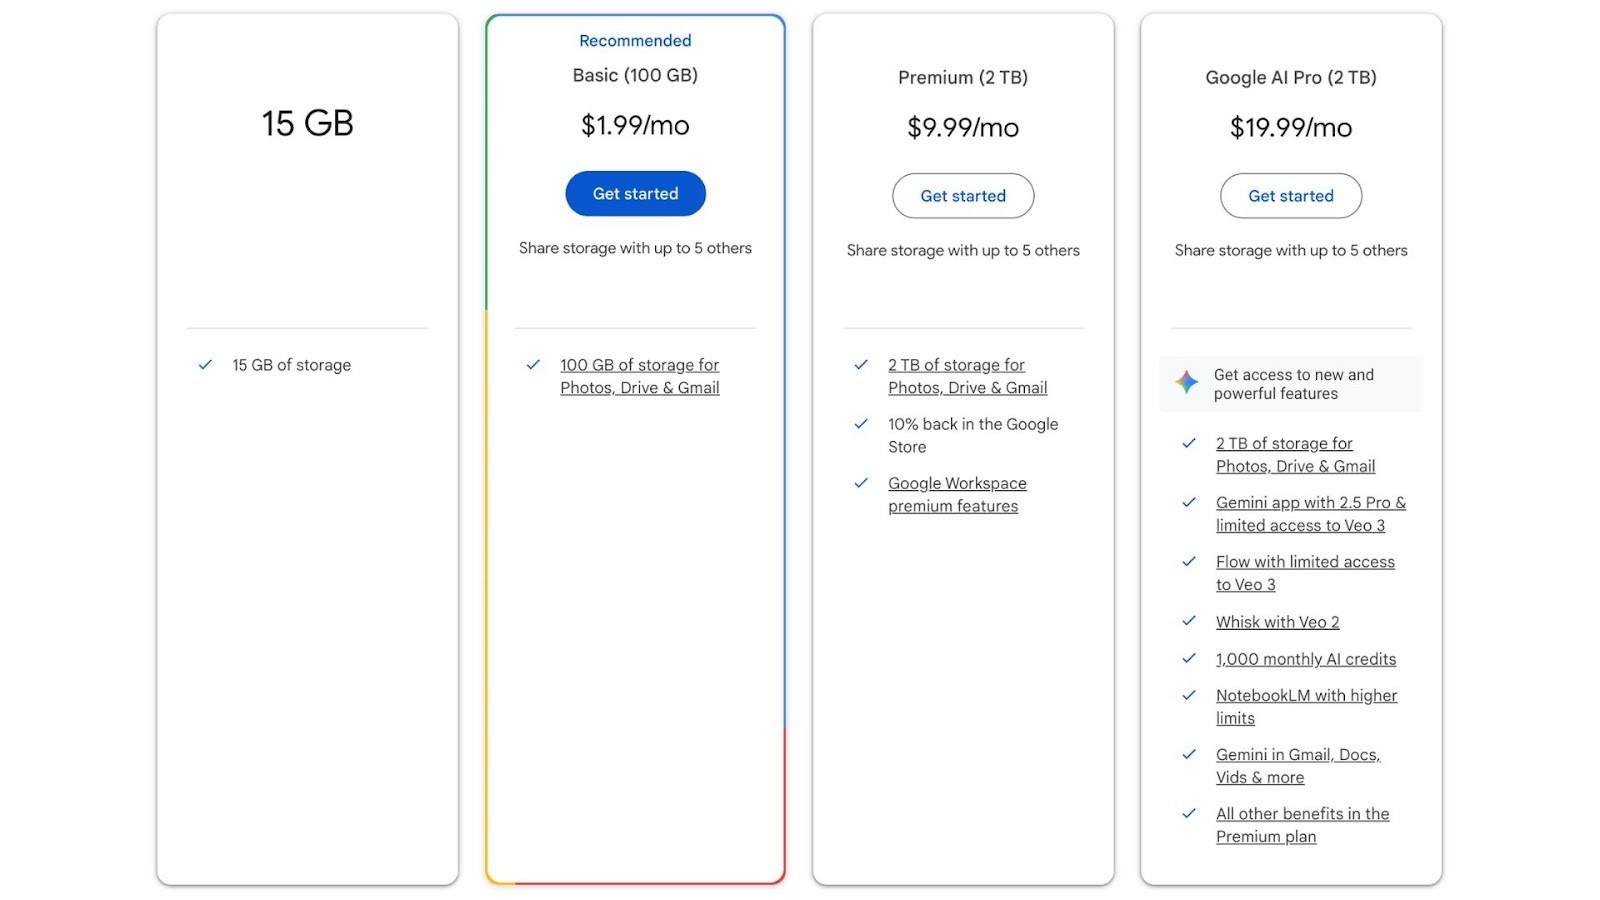Click Get started for Premium 2 TB
Image resolution: width=1600 pixels, height=900 pixels.
pyautogui.click(x=963, y=196)
